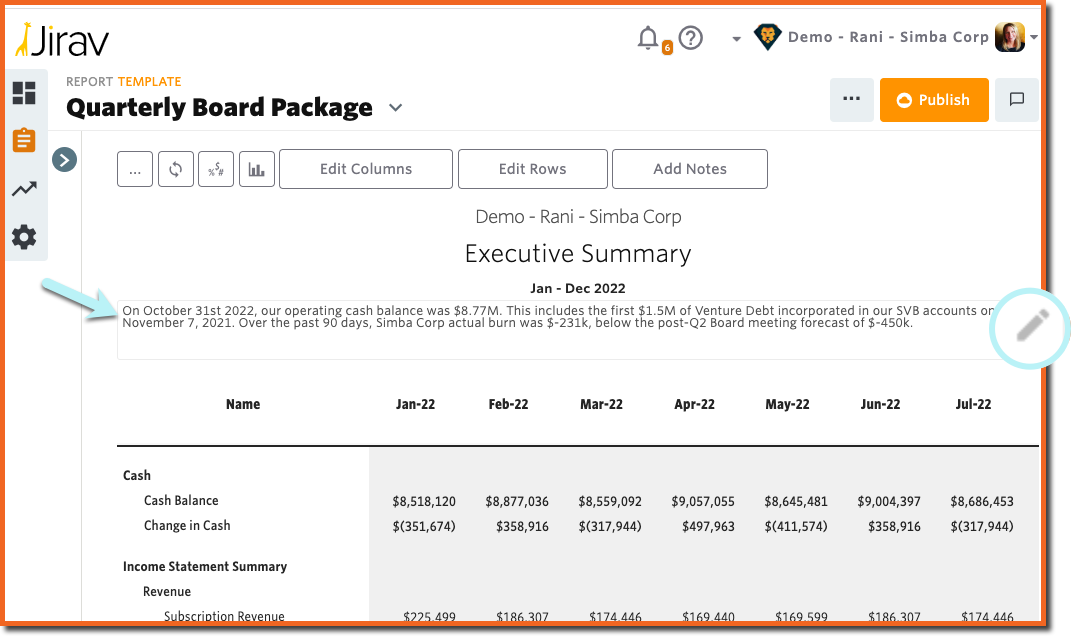Click Apr-22 Change in Cash value $497,963

click(x=708, y=527)
